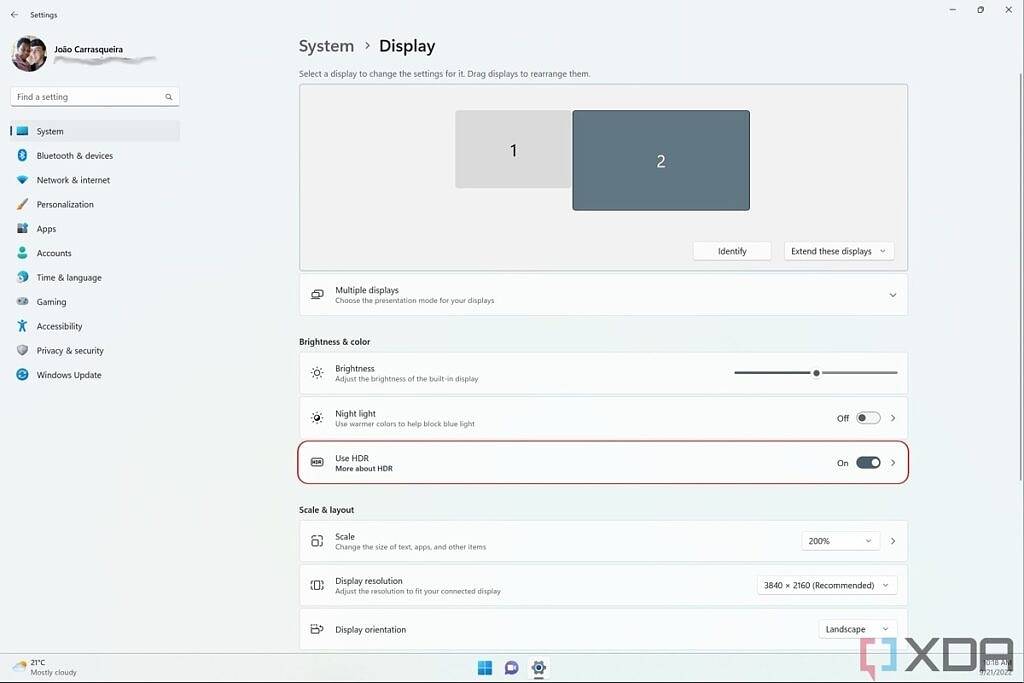
Task: Open Accounts settings
Action: tap(56, 252)
